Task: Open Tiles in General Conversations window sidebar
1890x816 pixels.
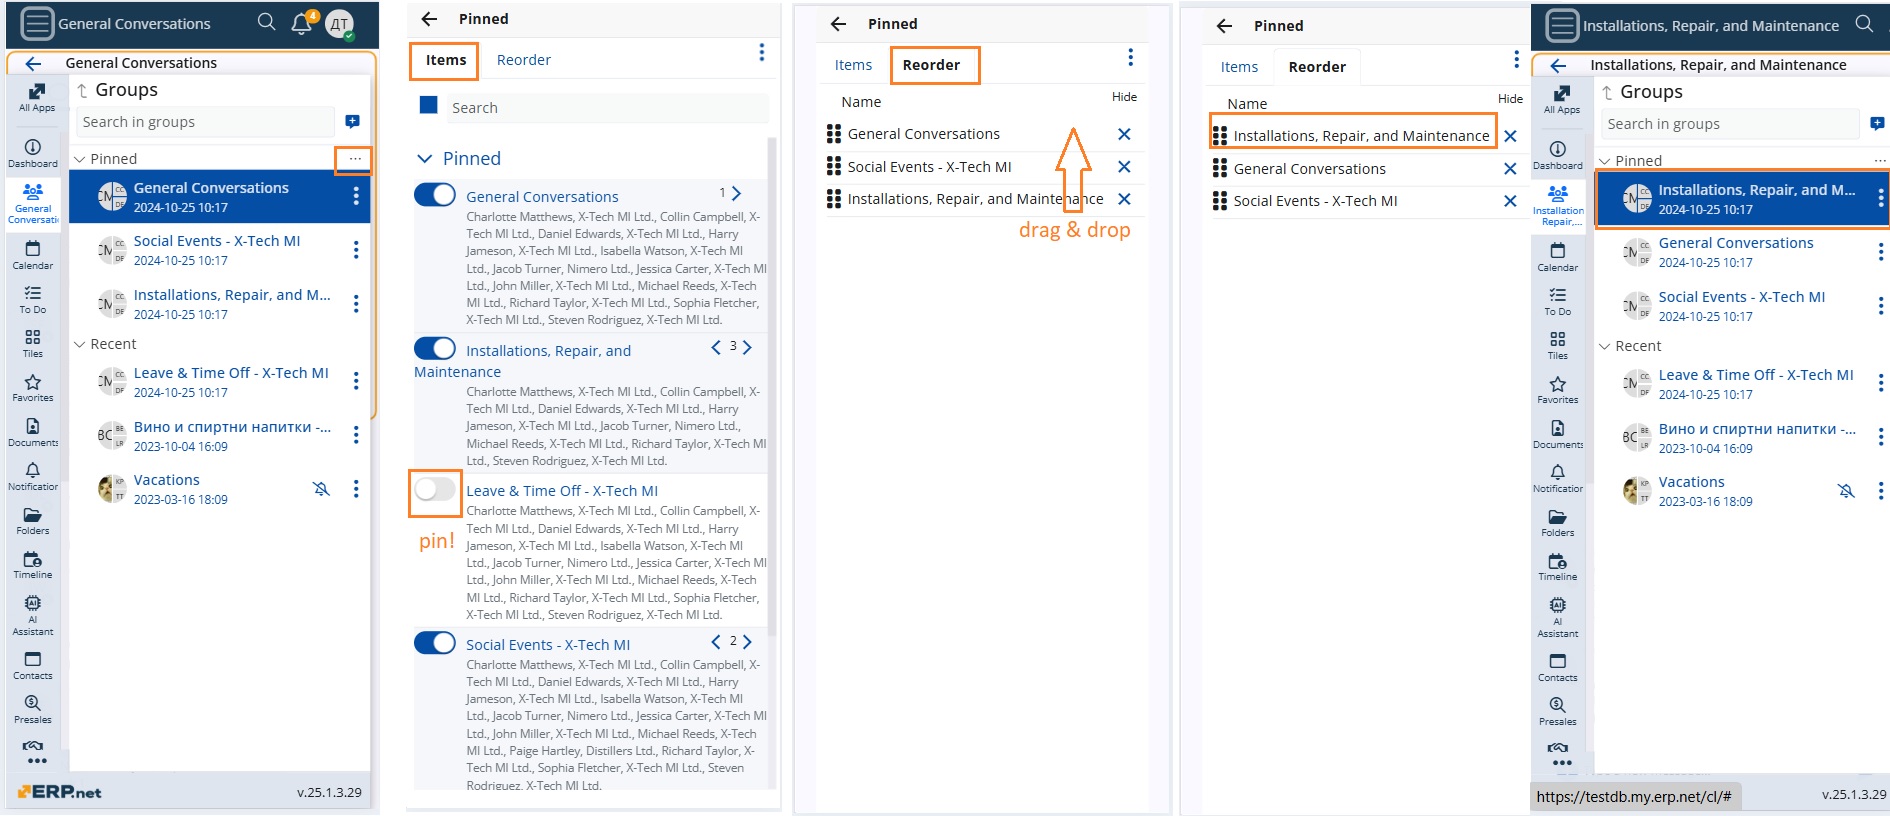Action: tap(33, 343)
